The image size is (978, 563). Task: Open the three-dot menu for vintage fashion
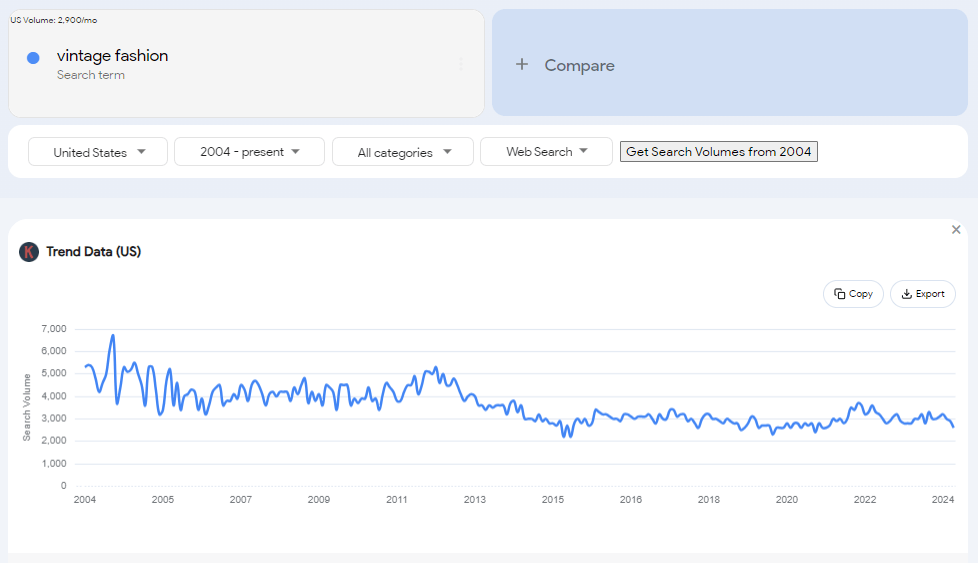click(x=461, y=64)
